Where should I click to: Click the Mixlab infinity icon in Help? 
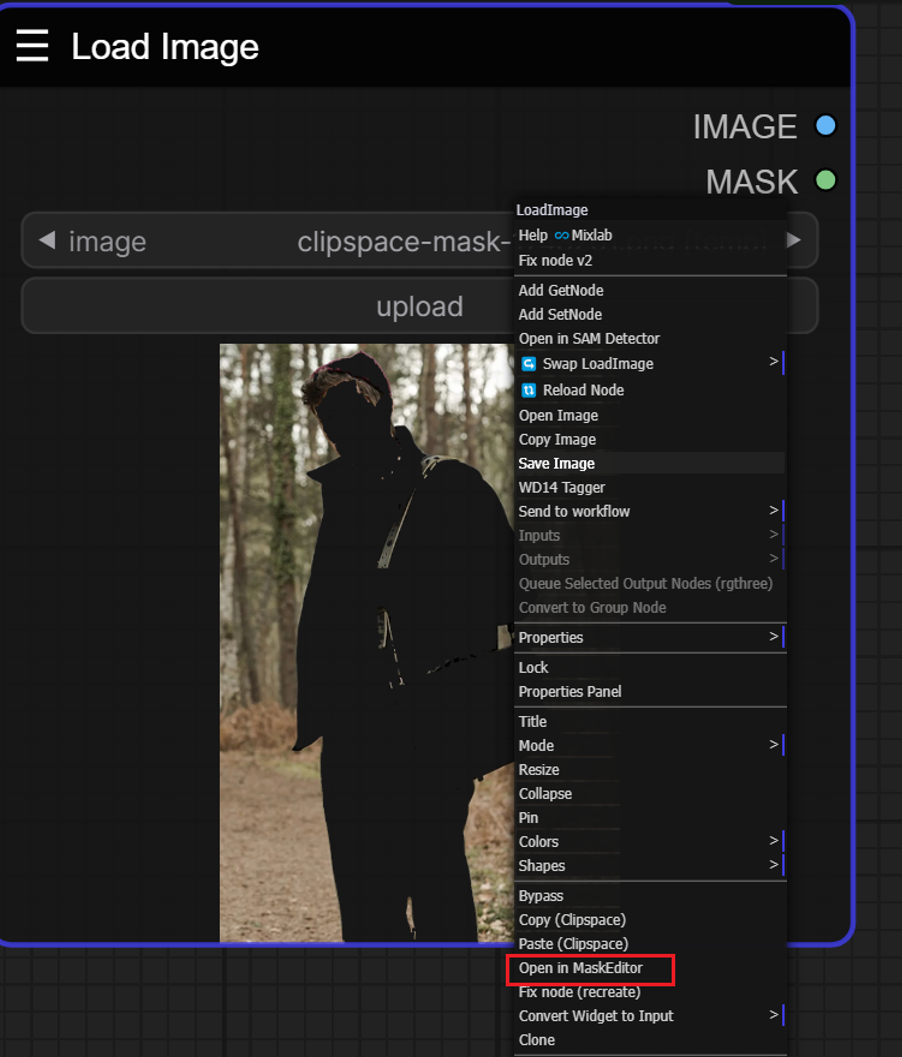(561, 235)
